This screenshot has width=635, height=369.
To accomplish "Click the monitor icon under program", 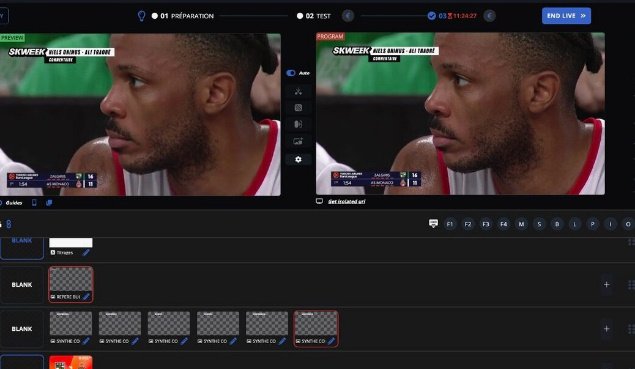I will coord(320,201).
